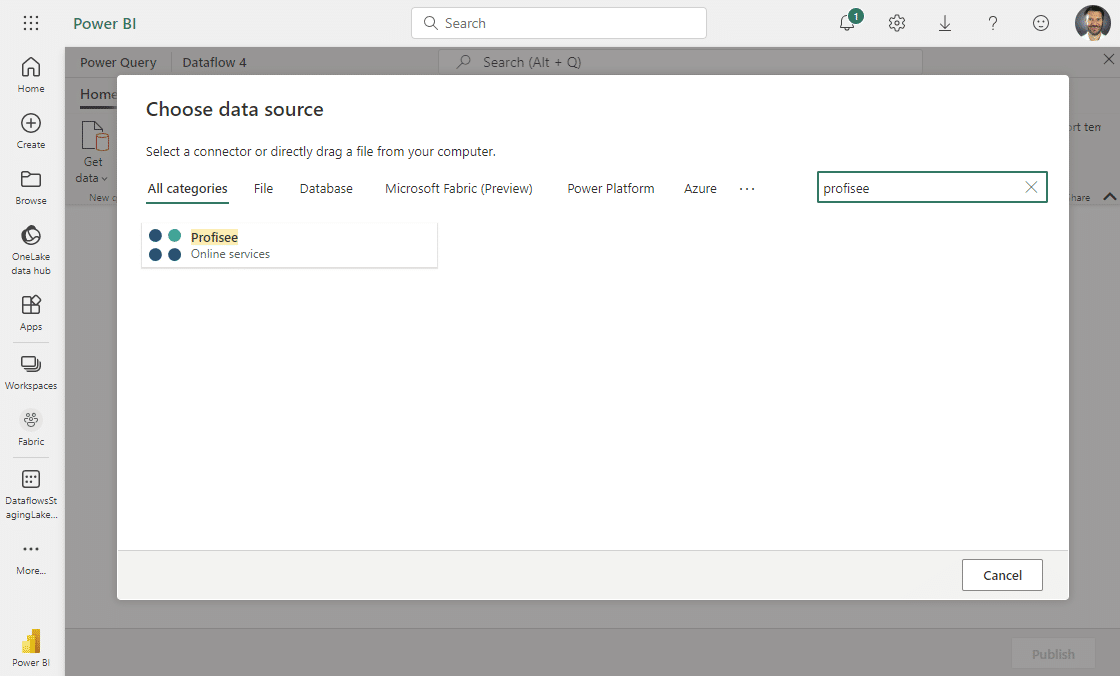1120x676 pixels.
Task: Click the Dataflow 4 title
Action: 214,62
